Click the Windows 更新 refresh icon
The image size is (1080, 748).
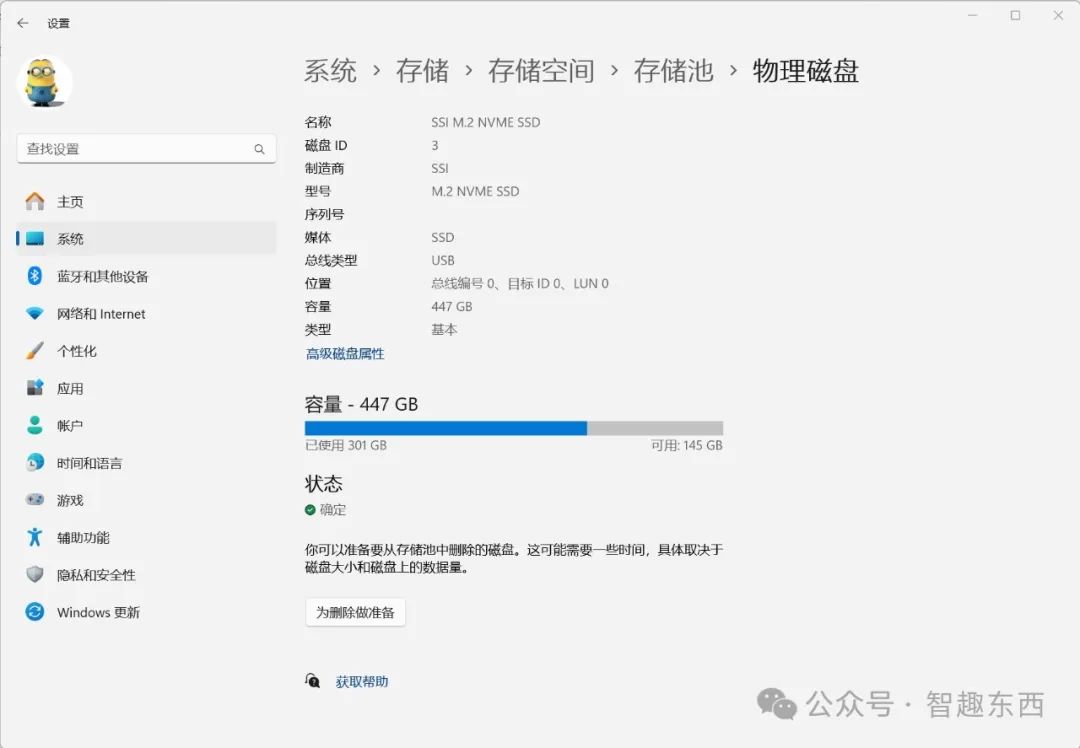coord(34,612)
